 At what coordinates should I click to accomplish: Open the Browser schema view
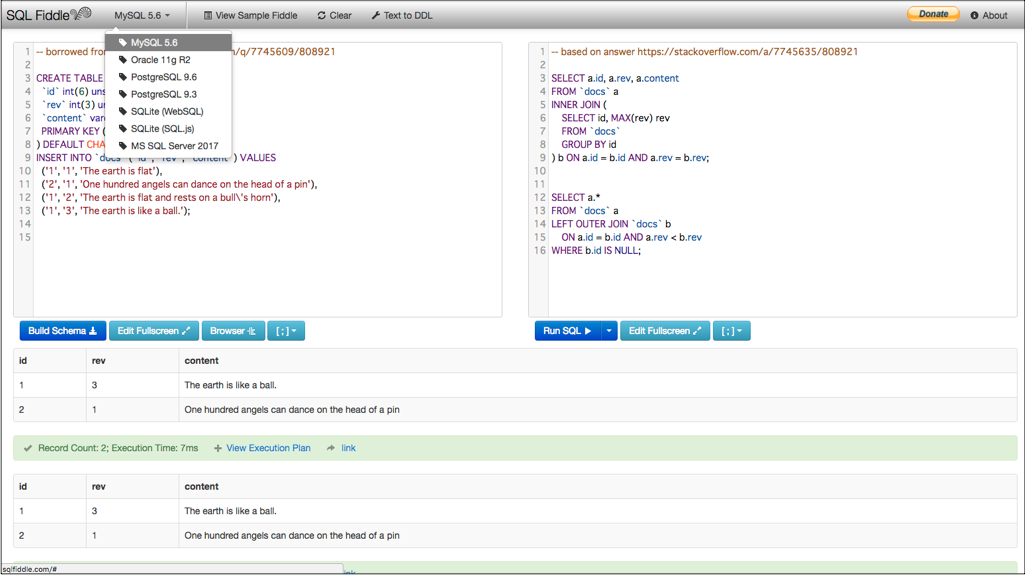[x=233, y=331]
